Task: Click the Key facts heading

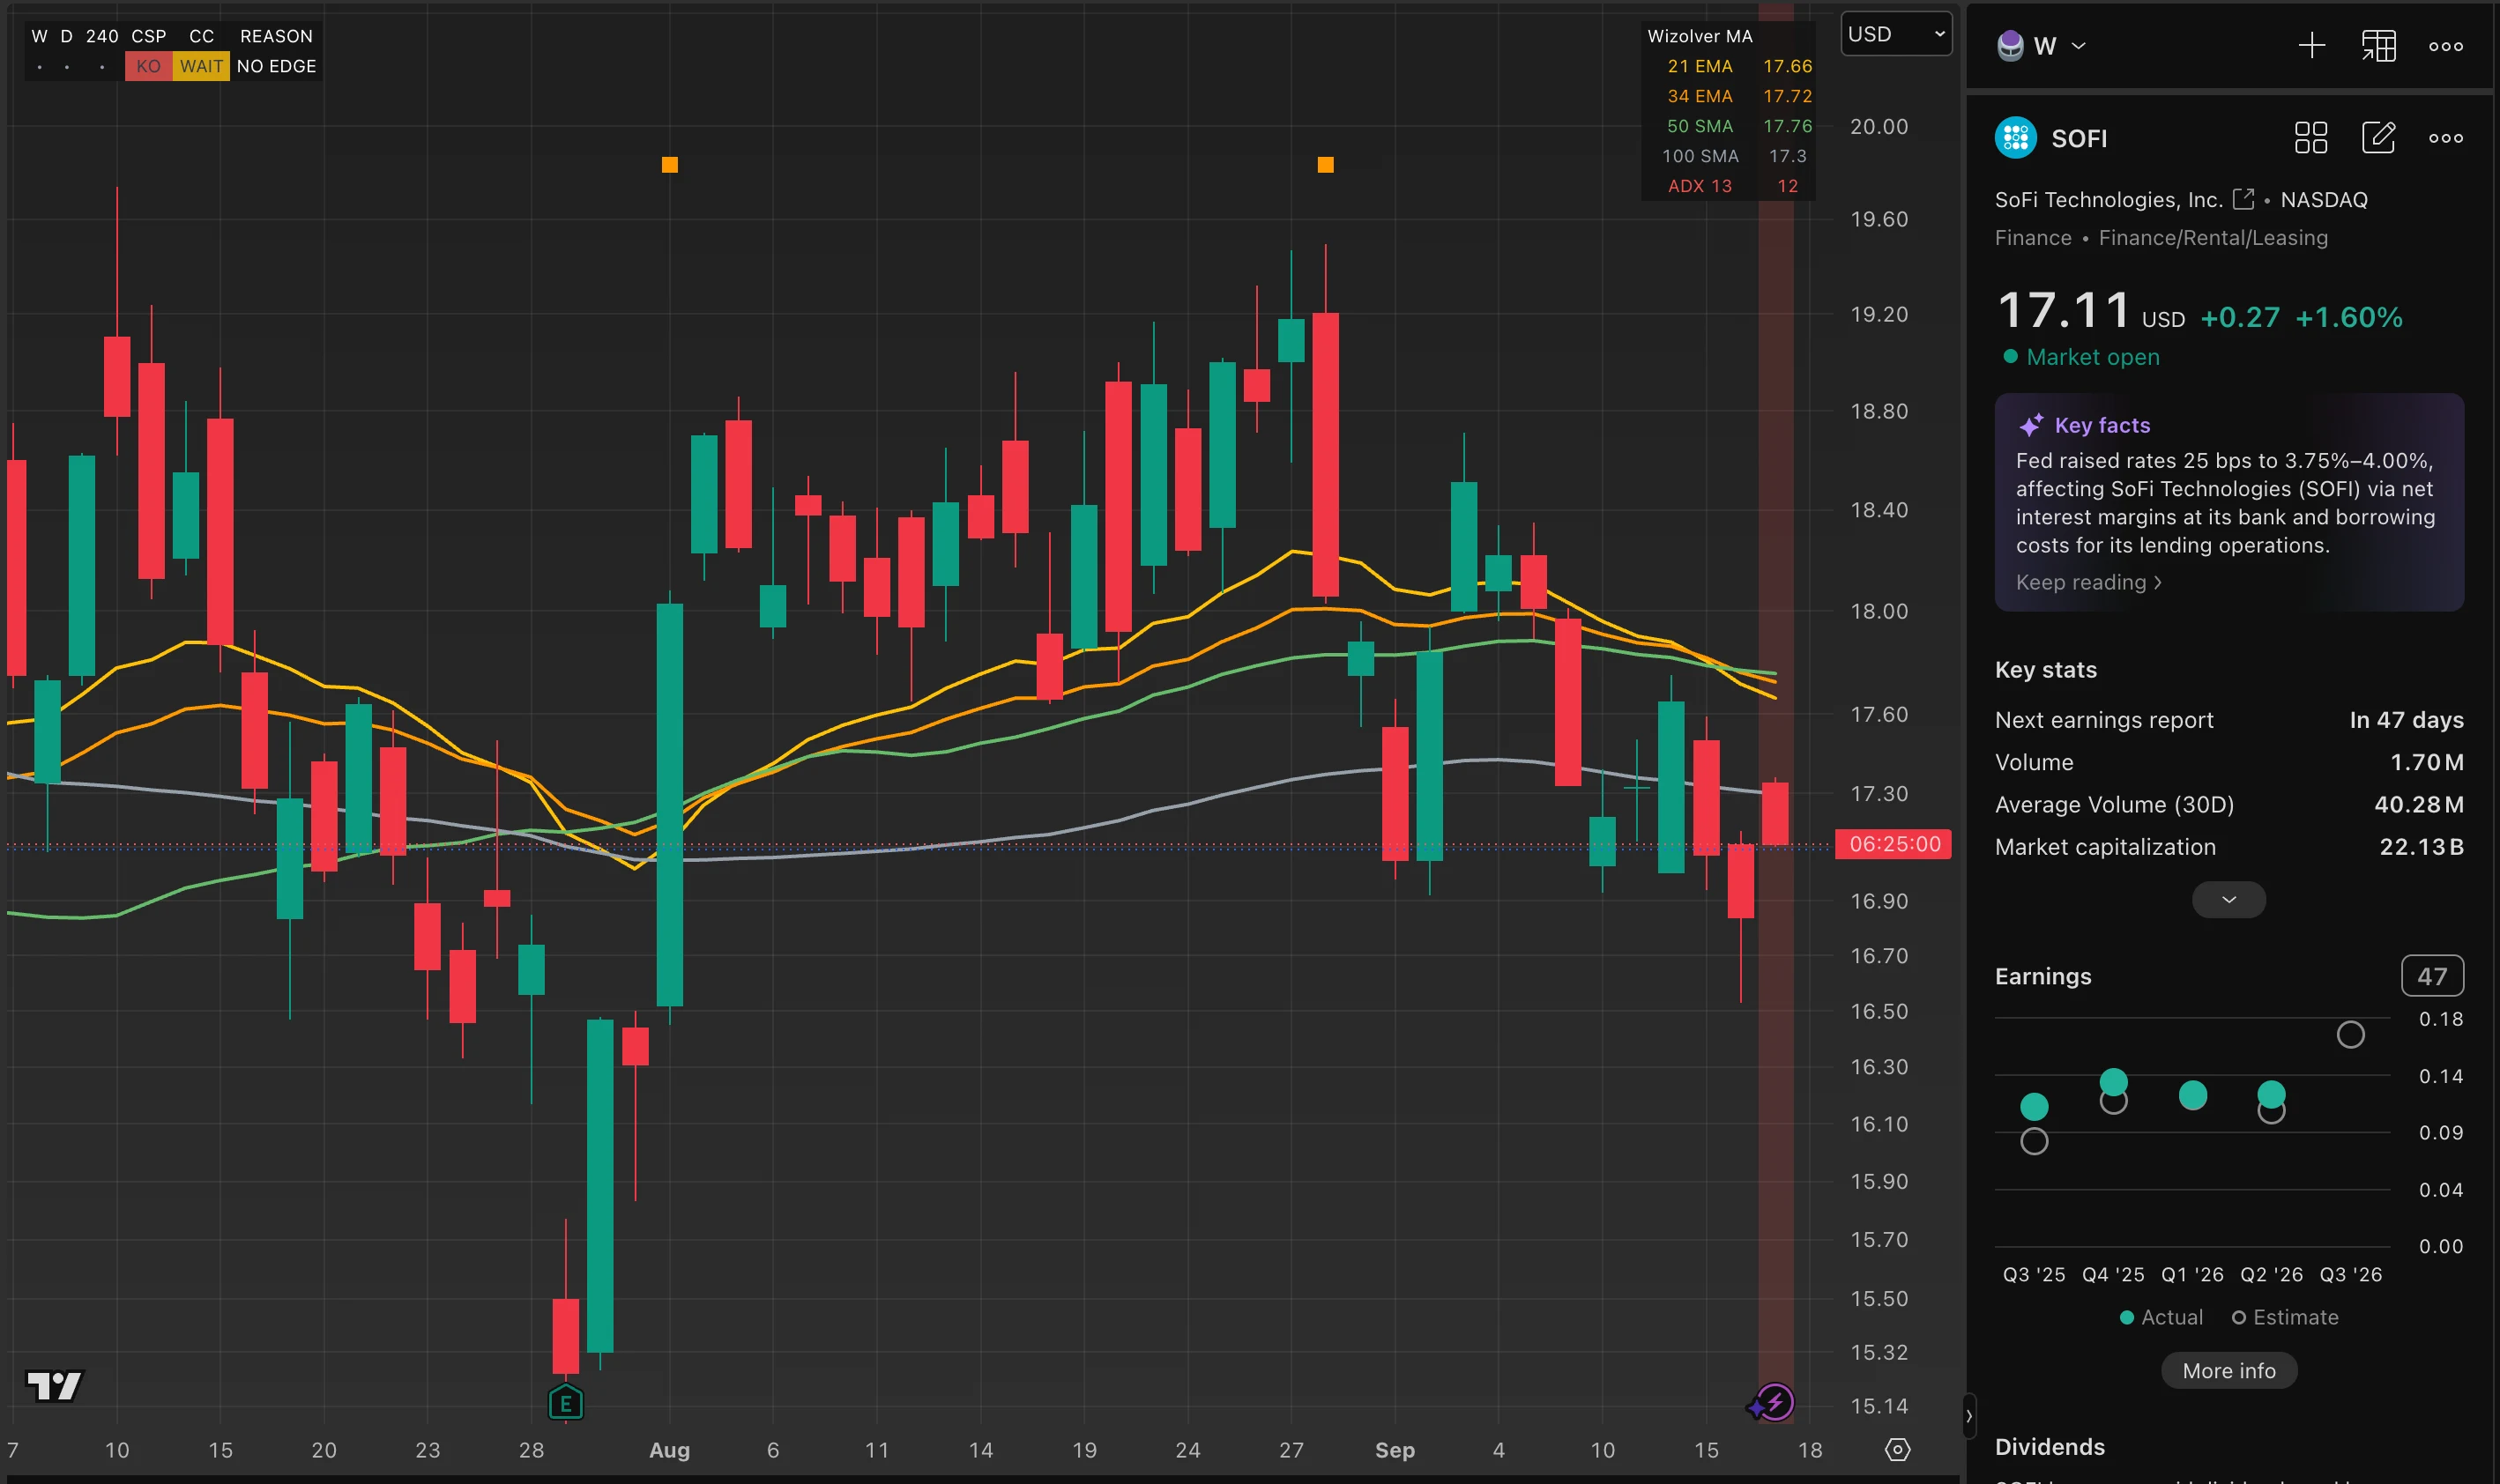Action: (2102, 425)
